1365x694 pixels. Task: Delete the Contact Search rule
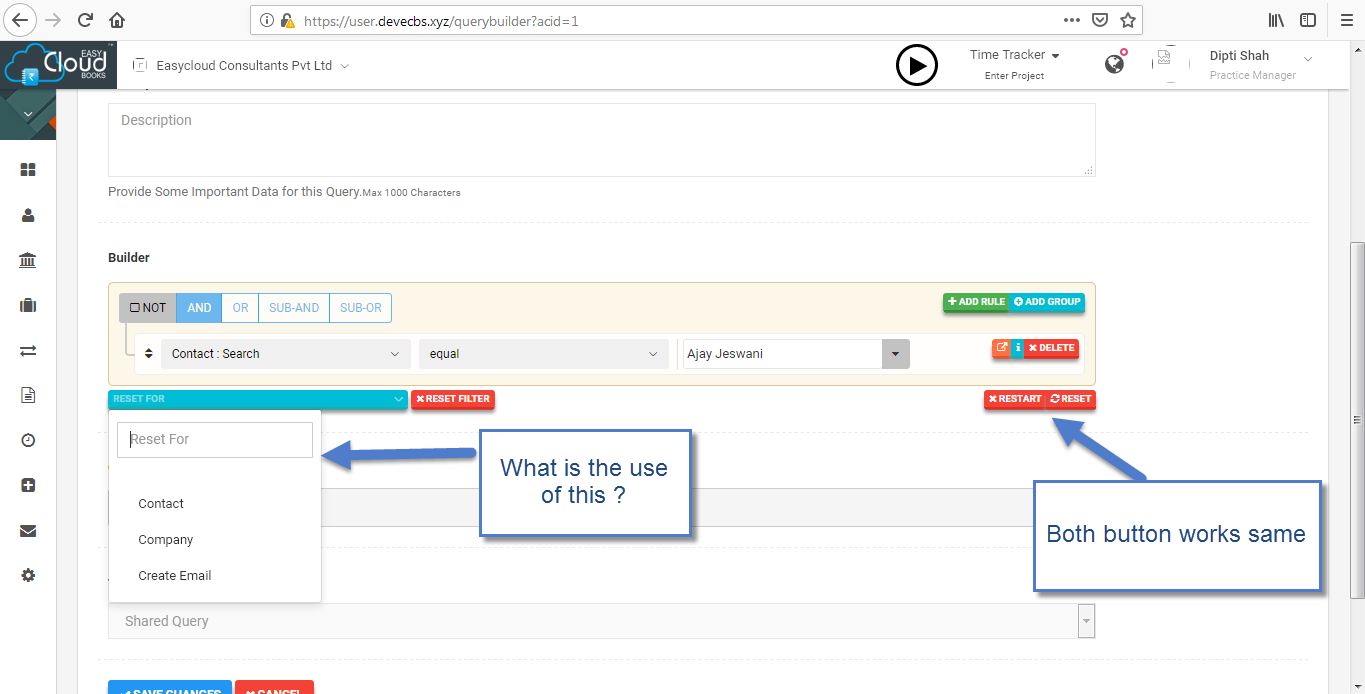pos(1051,348)
